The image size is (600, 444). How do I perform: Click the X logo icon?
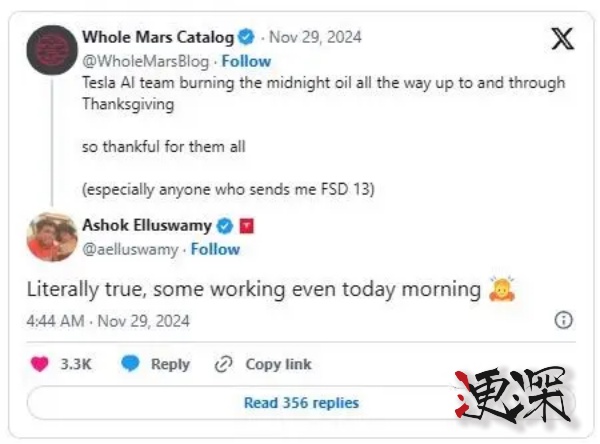point(563,38)
